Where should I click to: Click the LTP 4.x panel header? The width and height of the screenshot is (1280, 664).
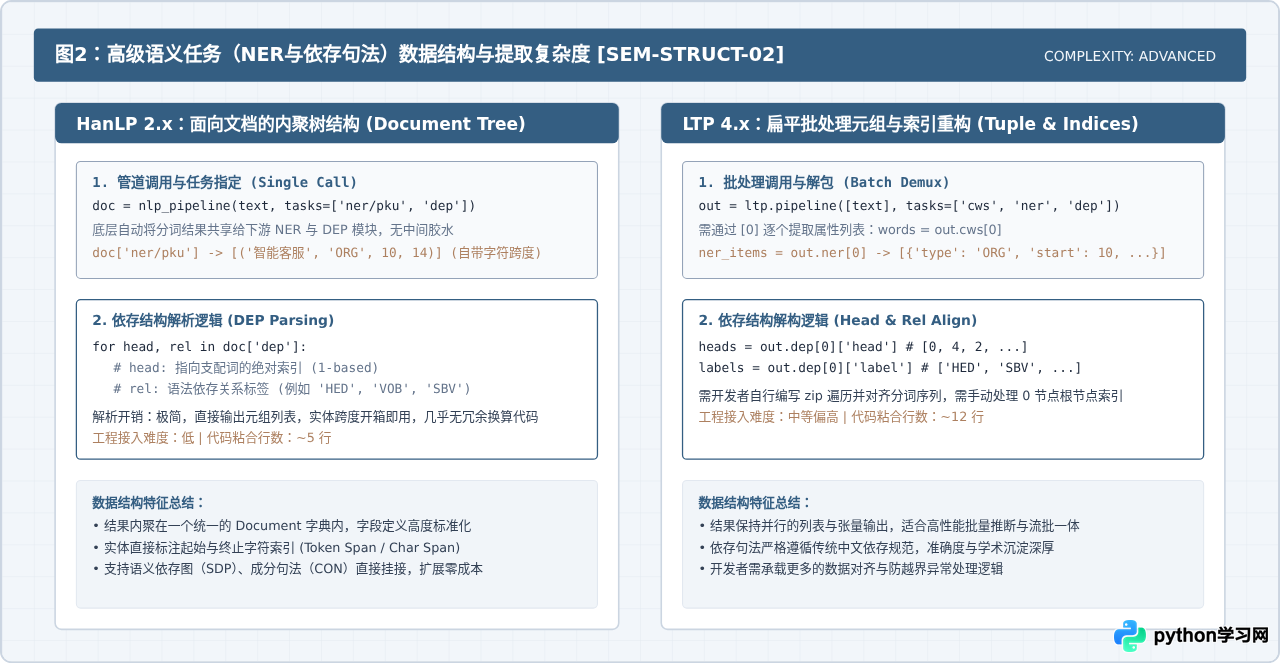click(943, 123)
